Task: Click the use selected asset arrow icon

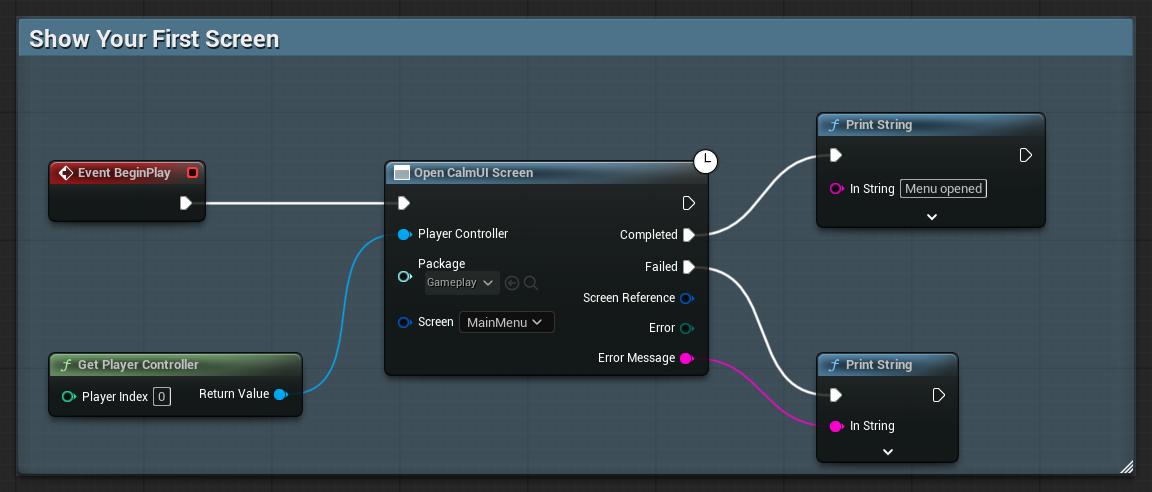Action: [x=512, y=283]
